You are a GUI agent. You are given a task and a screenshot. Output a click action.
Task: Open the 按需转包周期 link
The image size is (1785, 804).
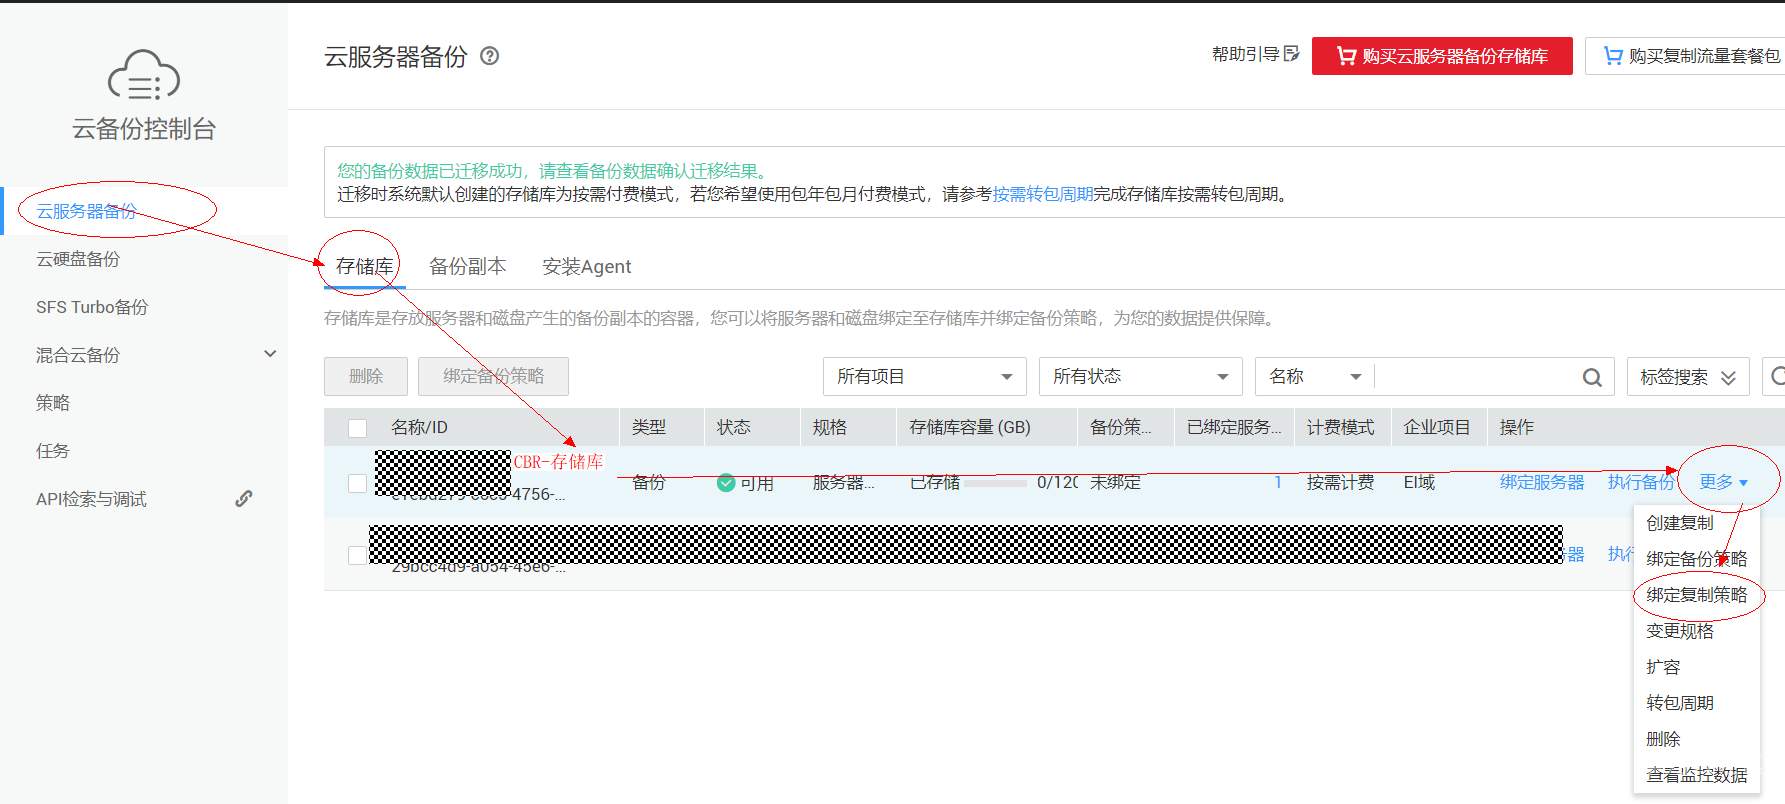tap(1042, 194)
